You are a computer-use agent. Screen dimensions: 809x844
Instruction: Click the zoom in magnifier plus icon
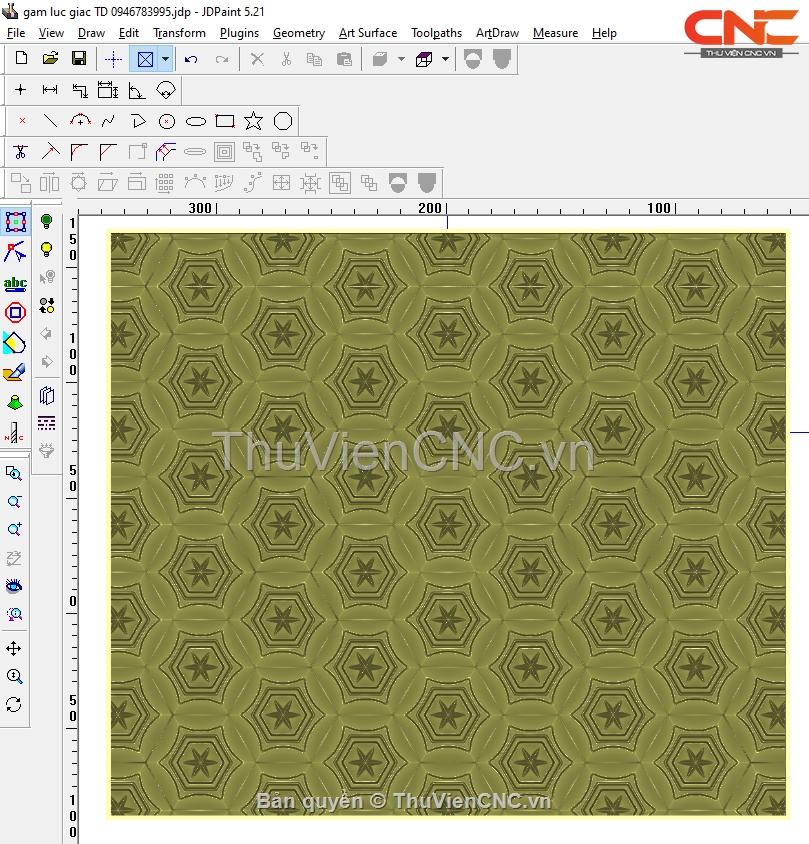[14, 529]
